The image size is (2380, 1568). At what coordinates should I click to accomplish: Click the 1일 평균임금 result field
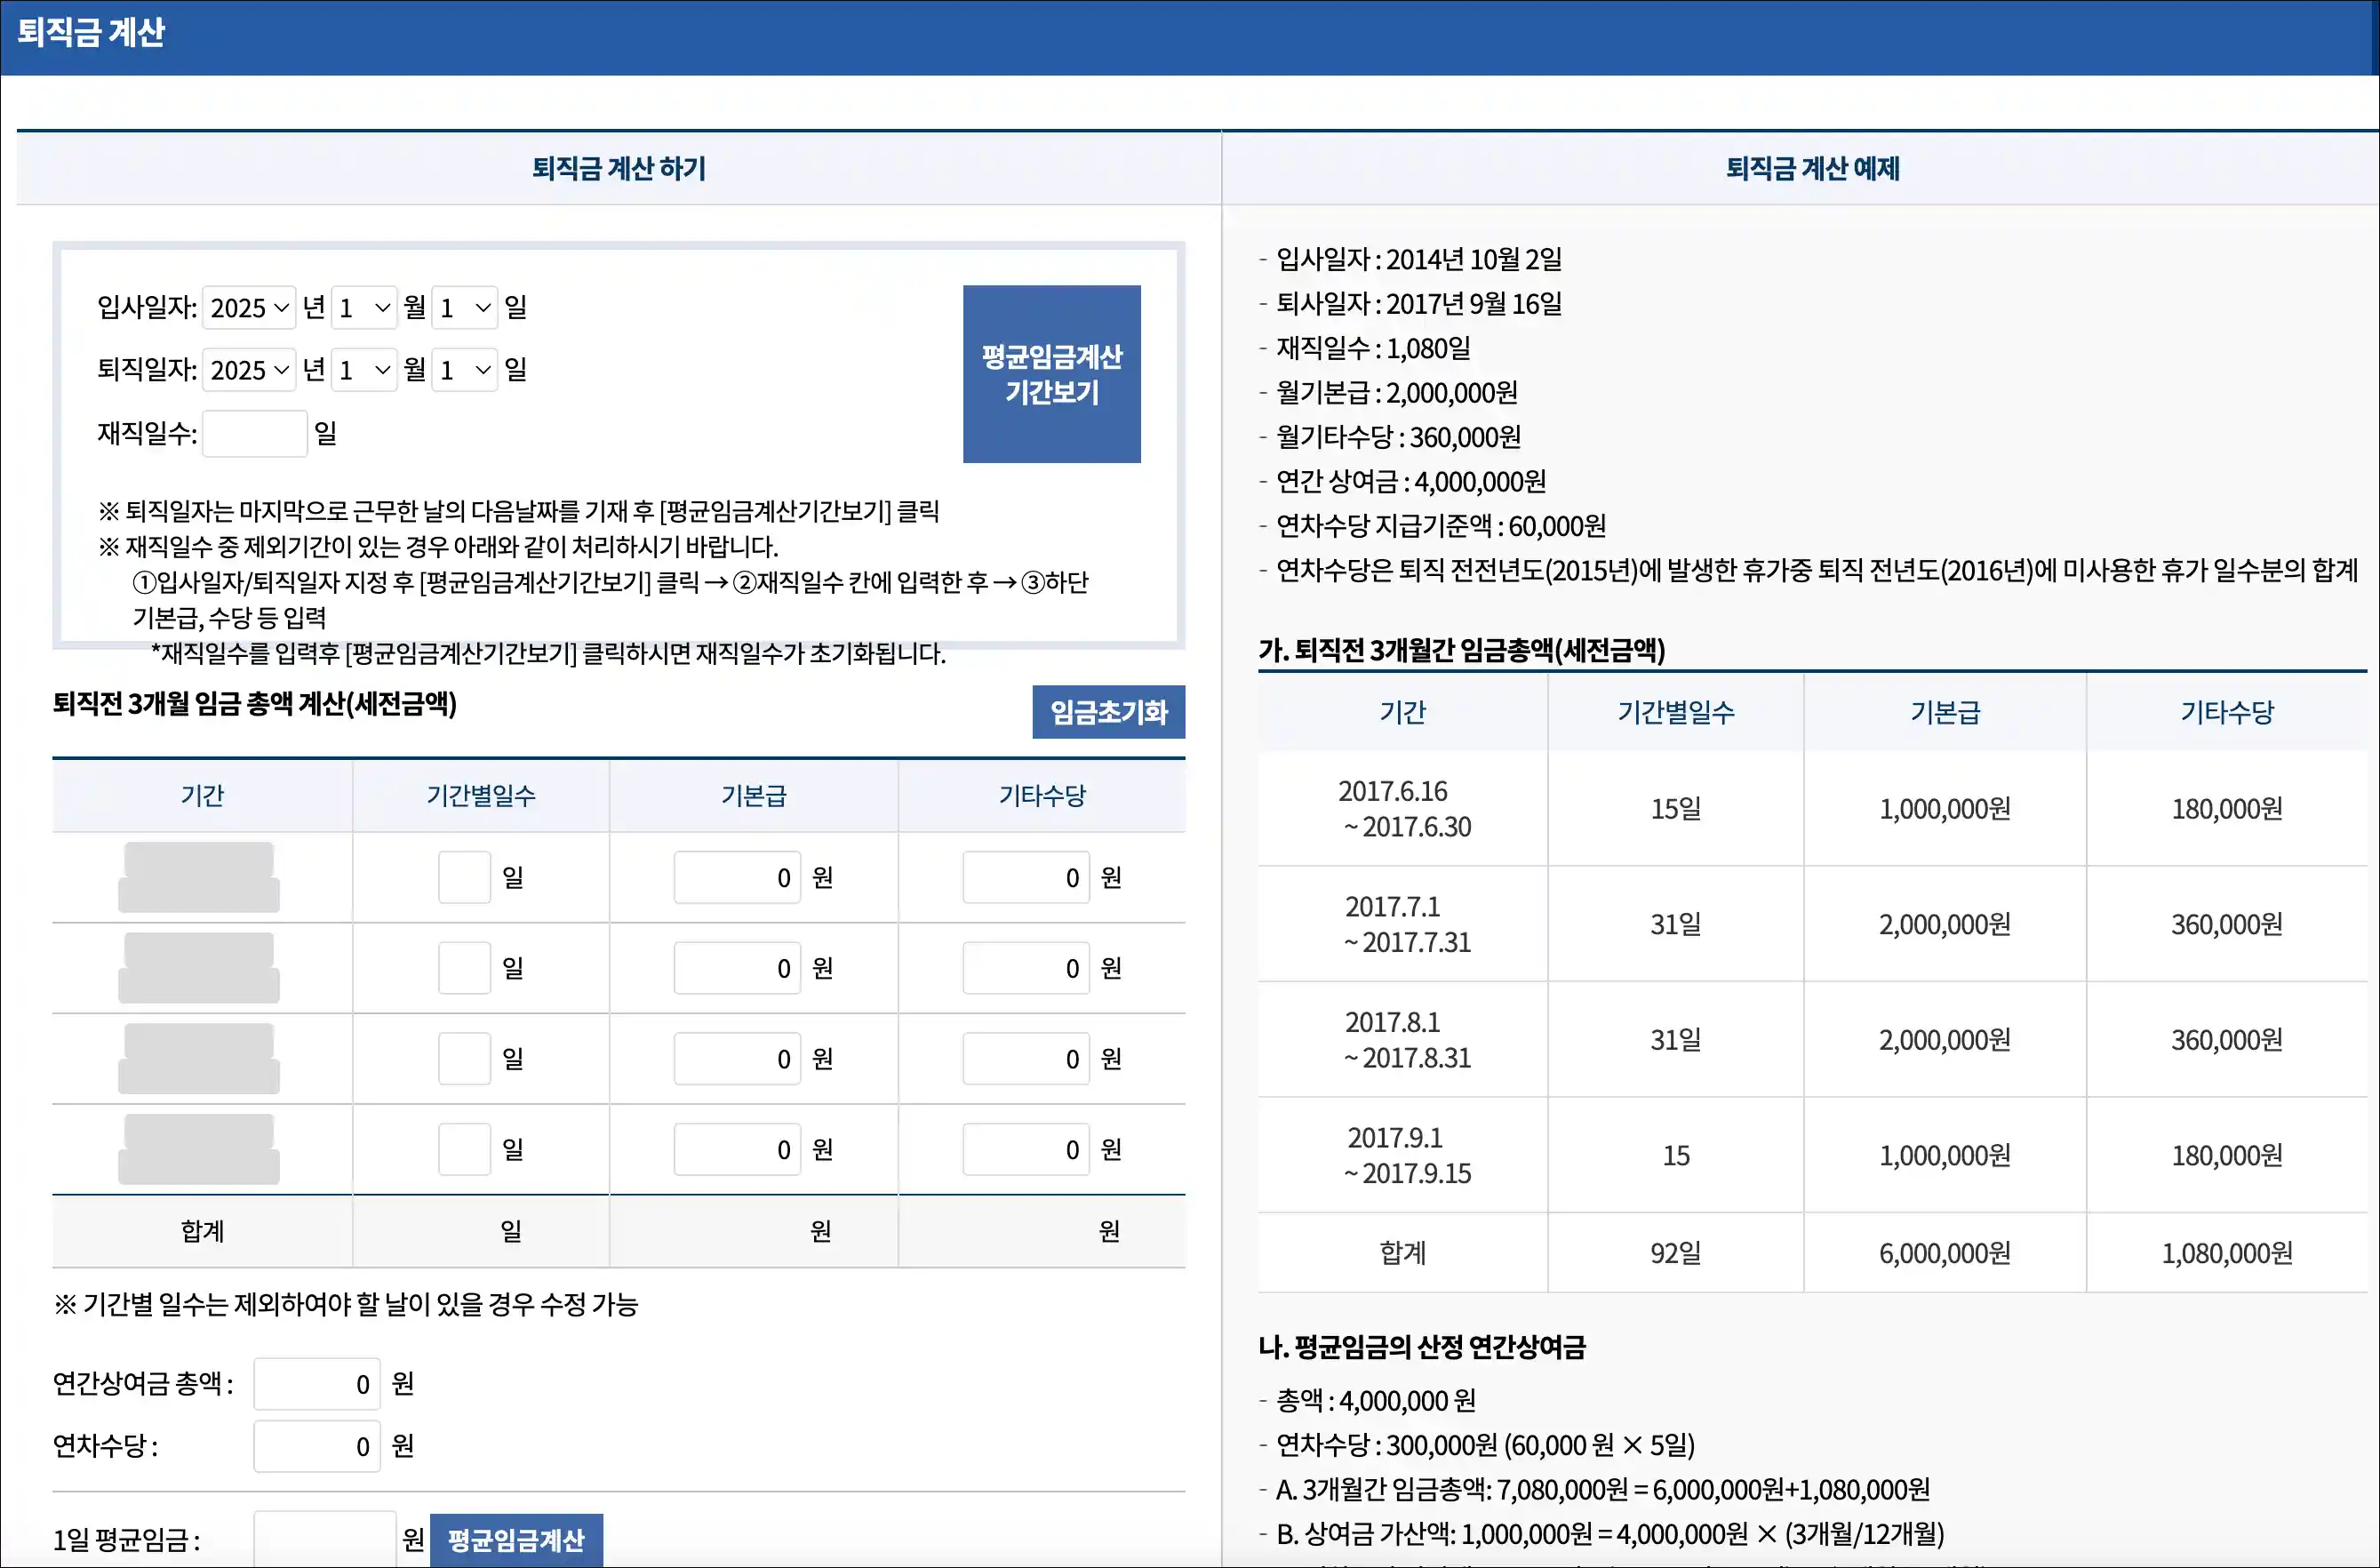pos(325,1539)
